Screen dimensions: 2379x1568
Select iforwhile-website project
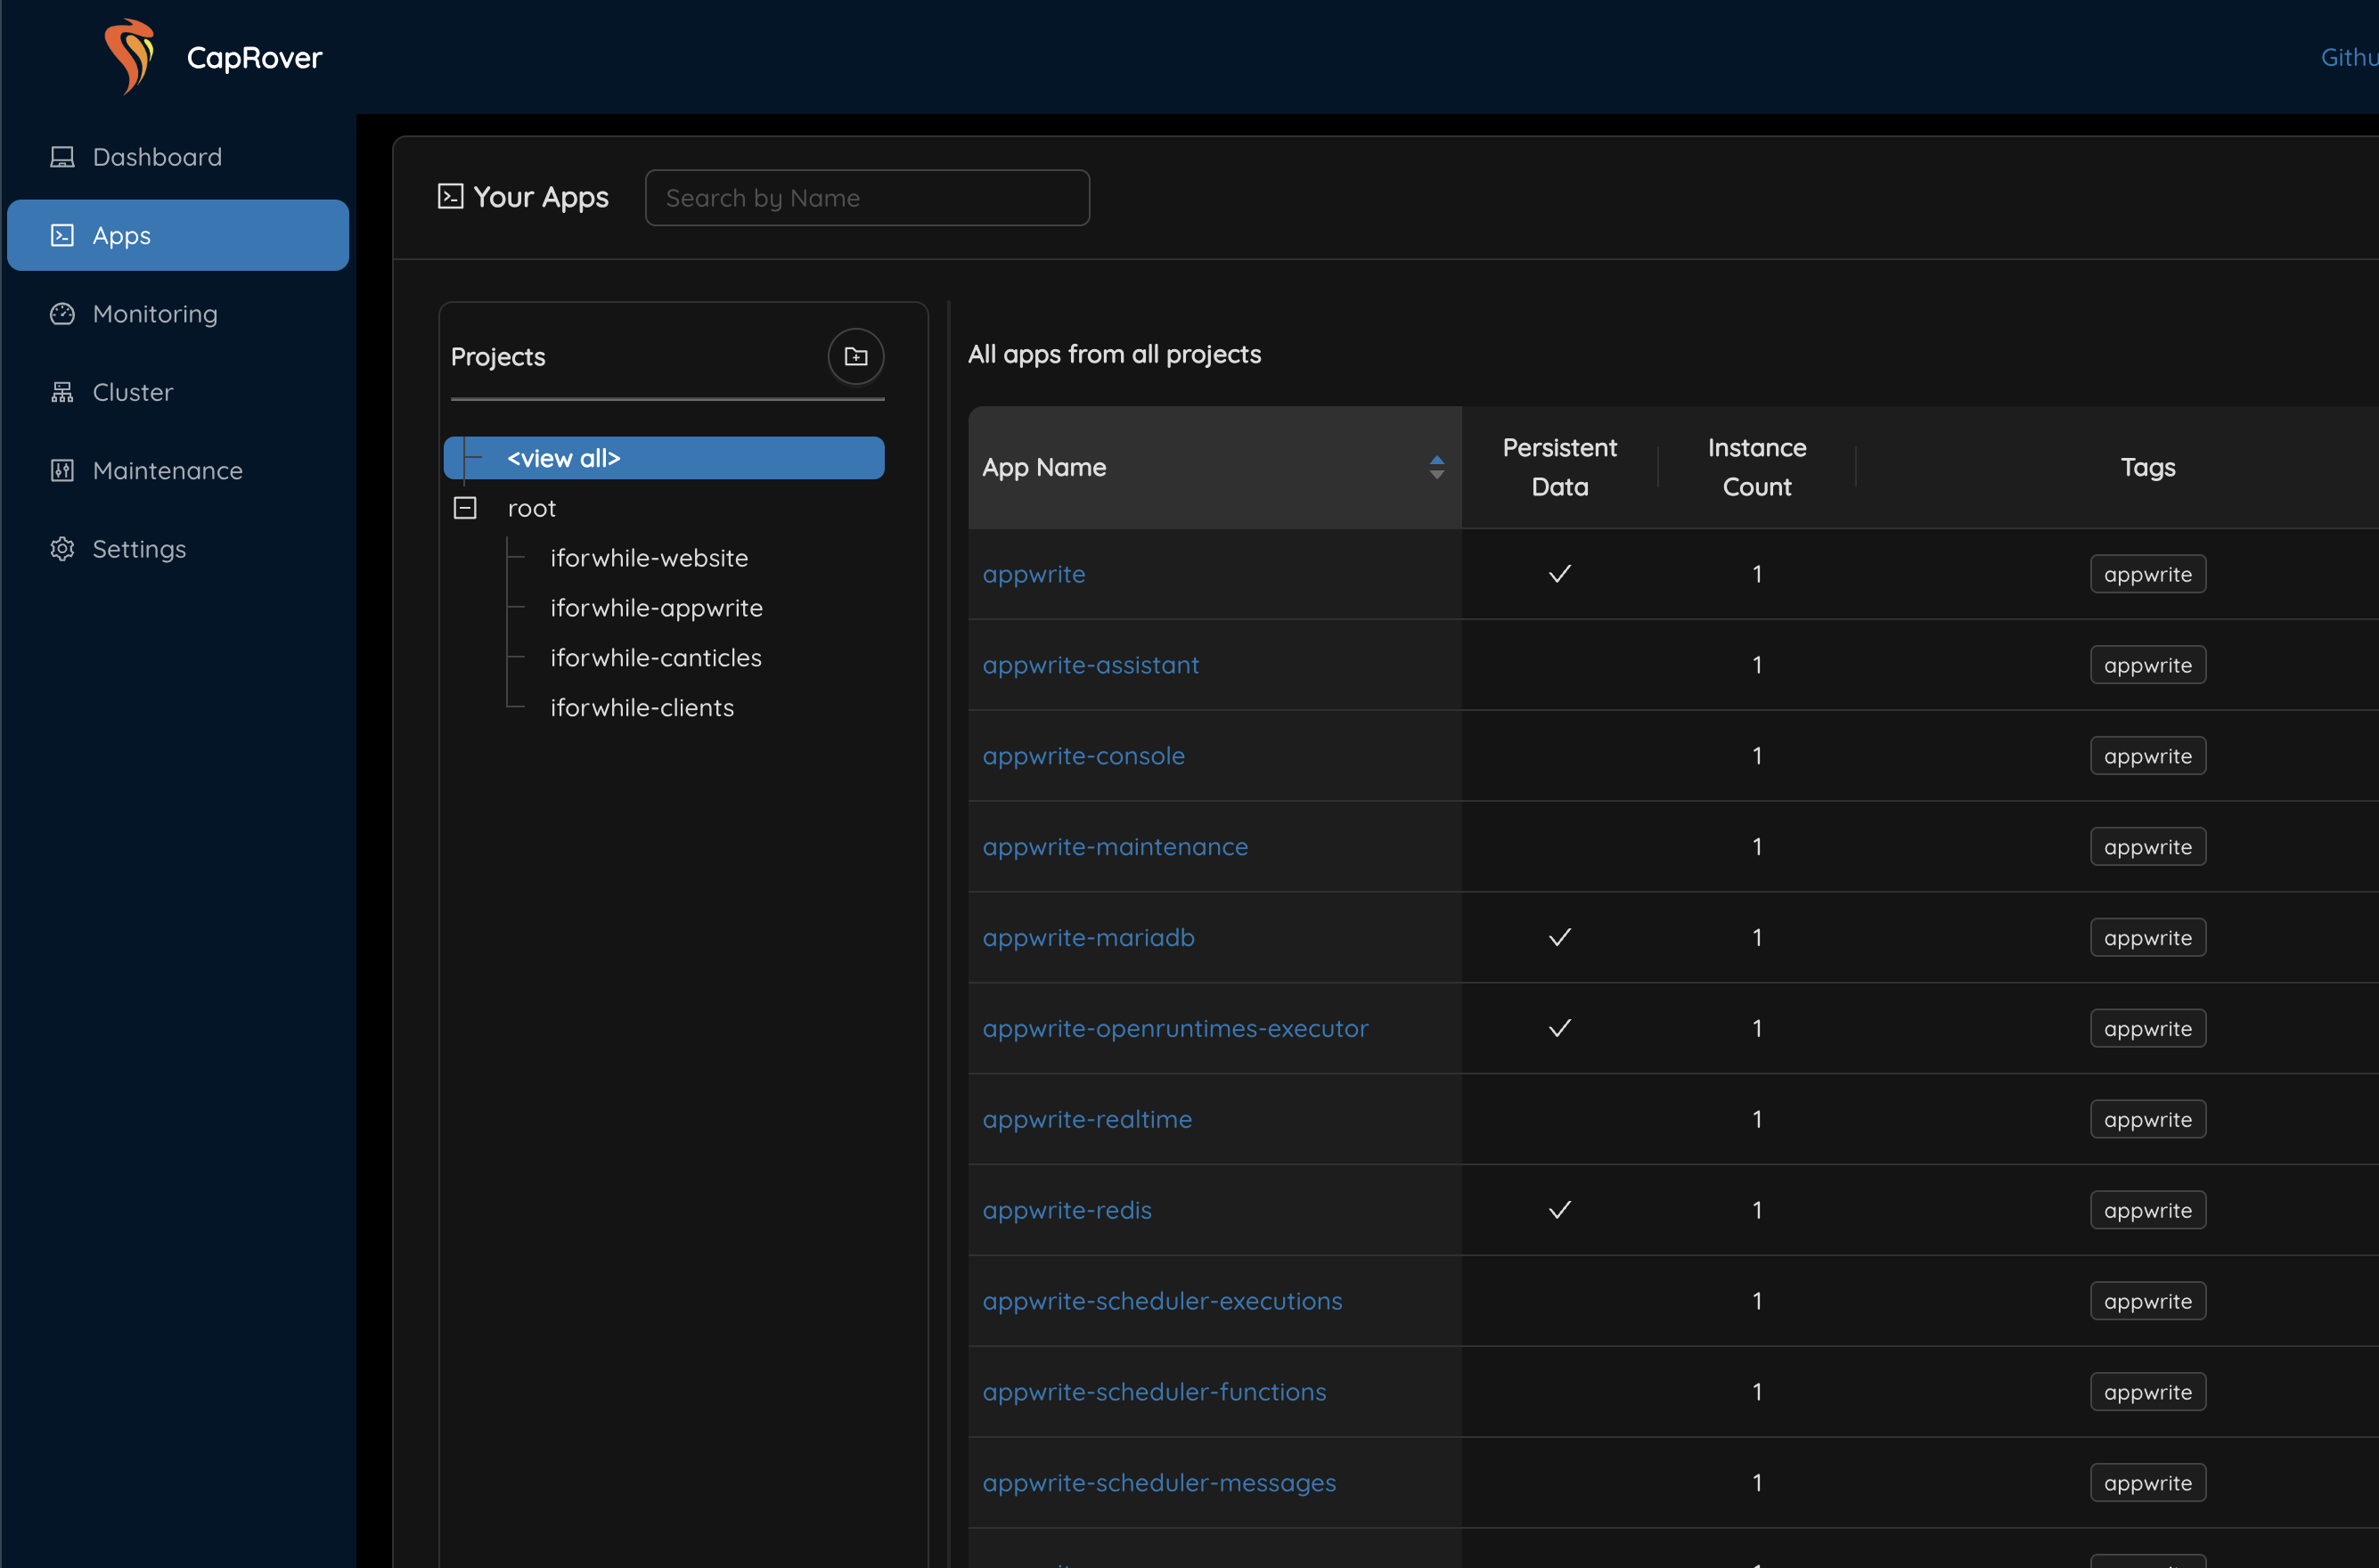coord(649,558)
